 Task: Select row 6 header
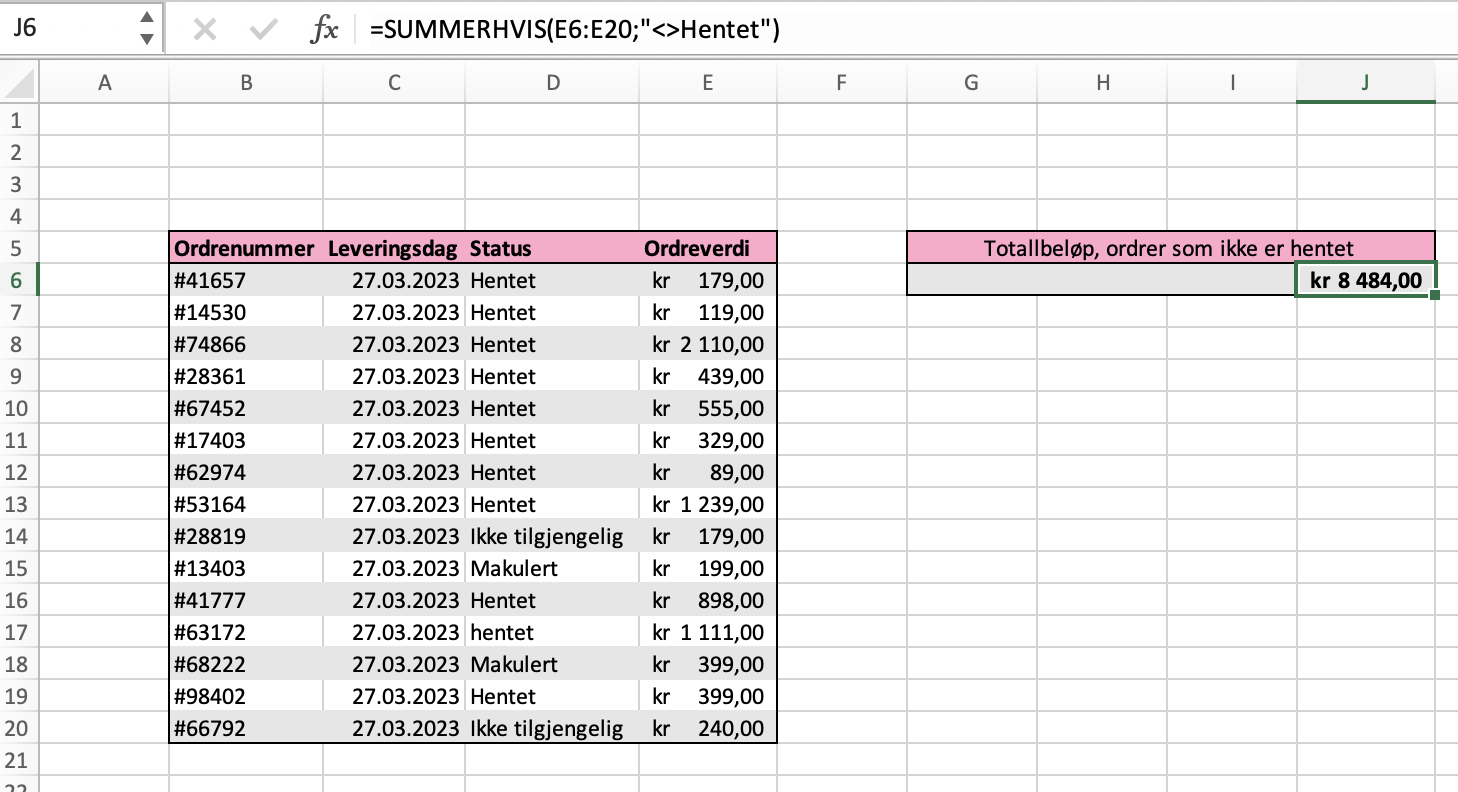pyautogui.click(x=18, y=280)
